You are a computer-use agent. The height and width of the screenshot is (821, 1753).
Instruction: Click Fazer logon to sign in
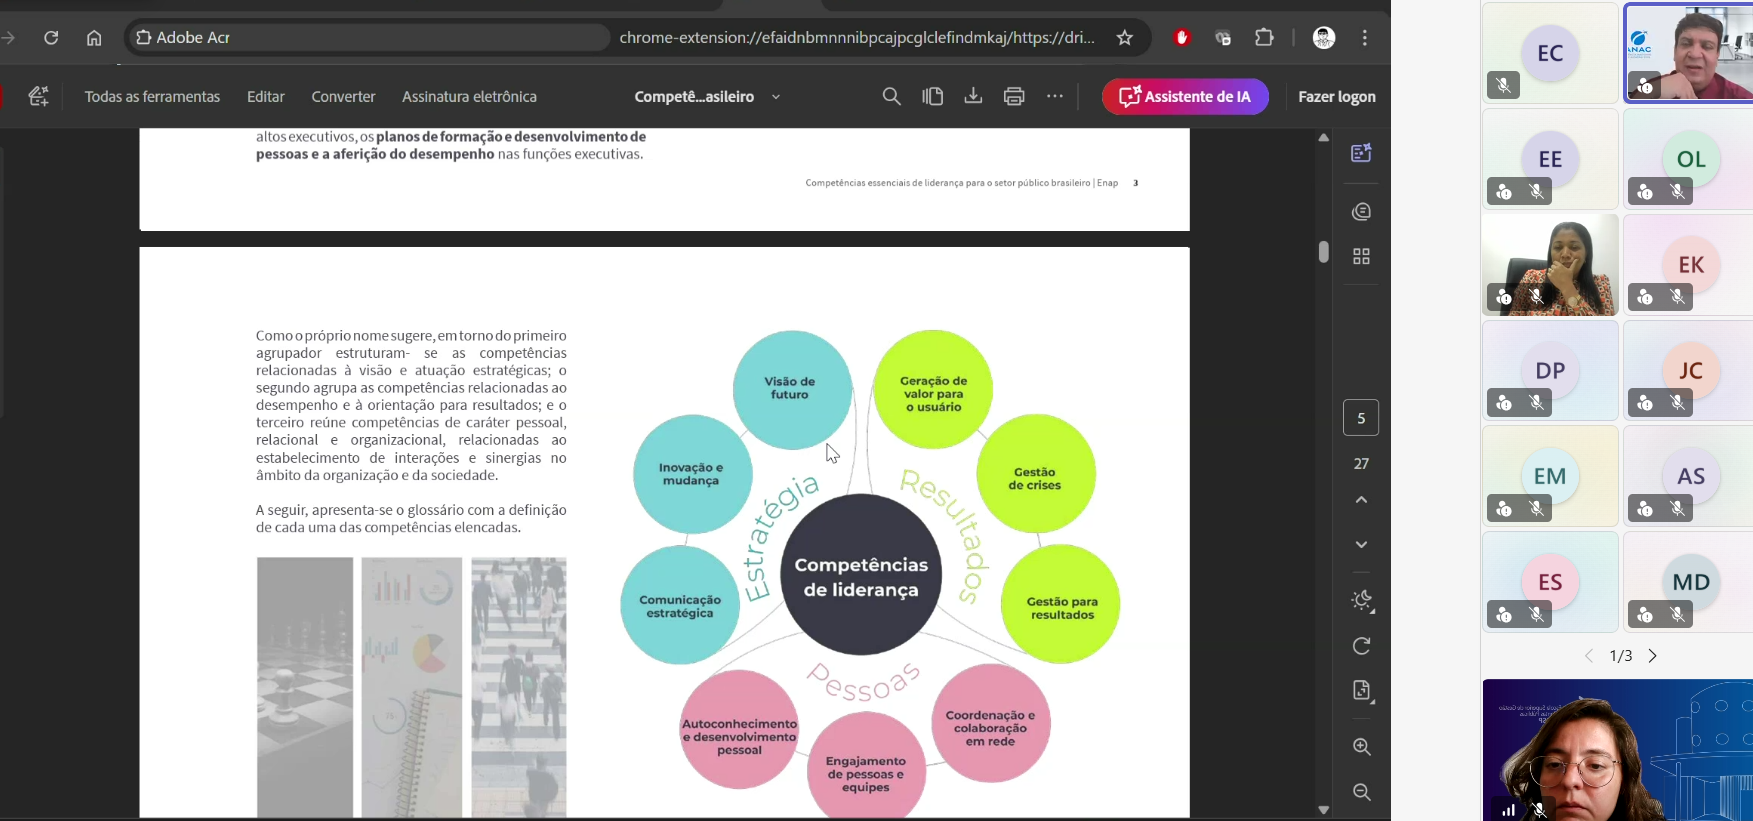(x=1336, y=97)
